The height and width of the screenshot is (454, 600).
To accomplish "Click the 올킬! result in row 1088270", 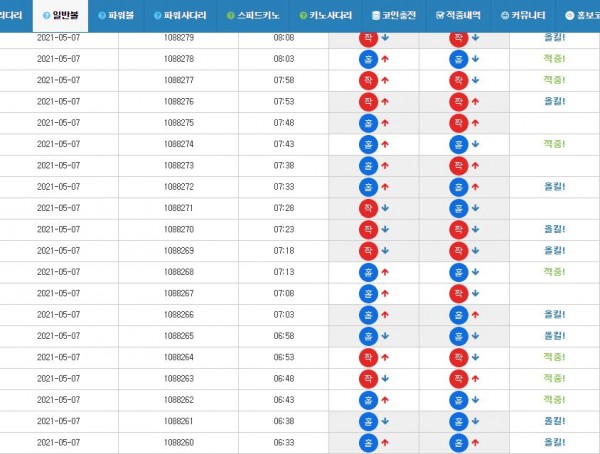I will 554,229.
